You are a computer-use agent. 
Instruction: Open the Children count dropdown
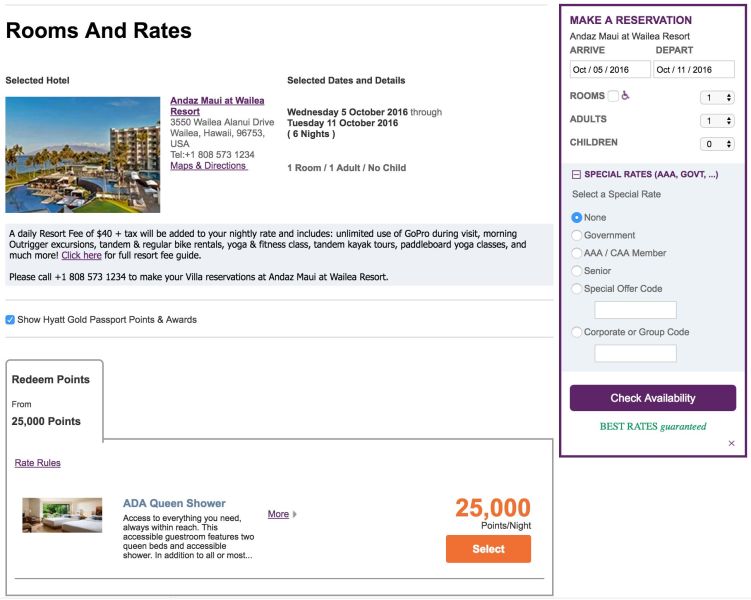717,144
